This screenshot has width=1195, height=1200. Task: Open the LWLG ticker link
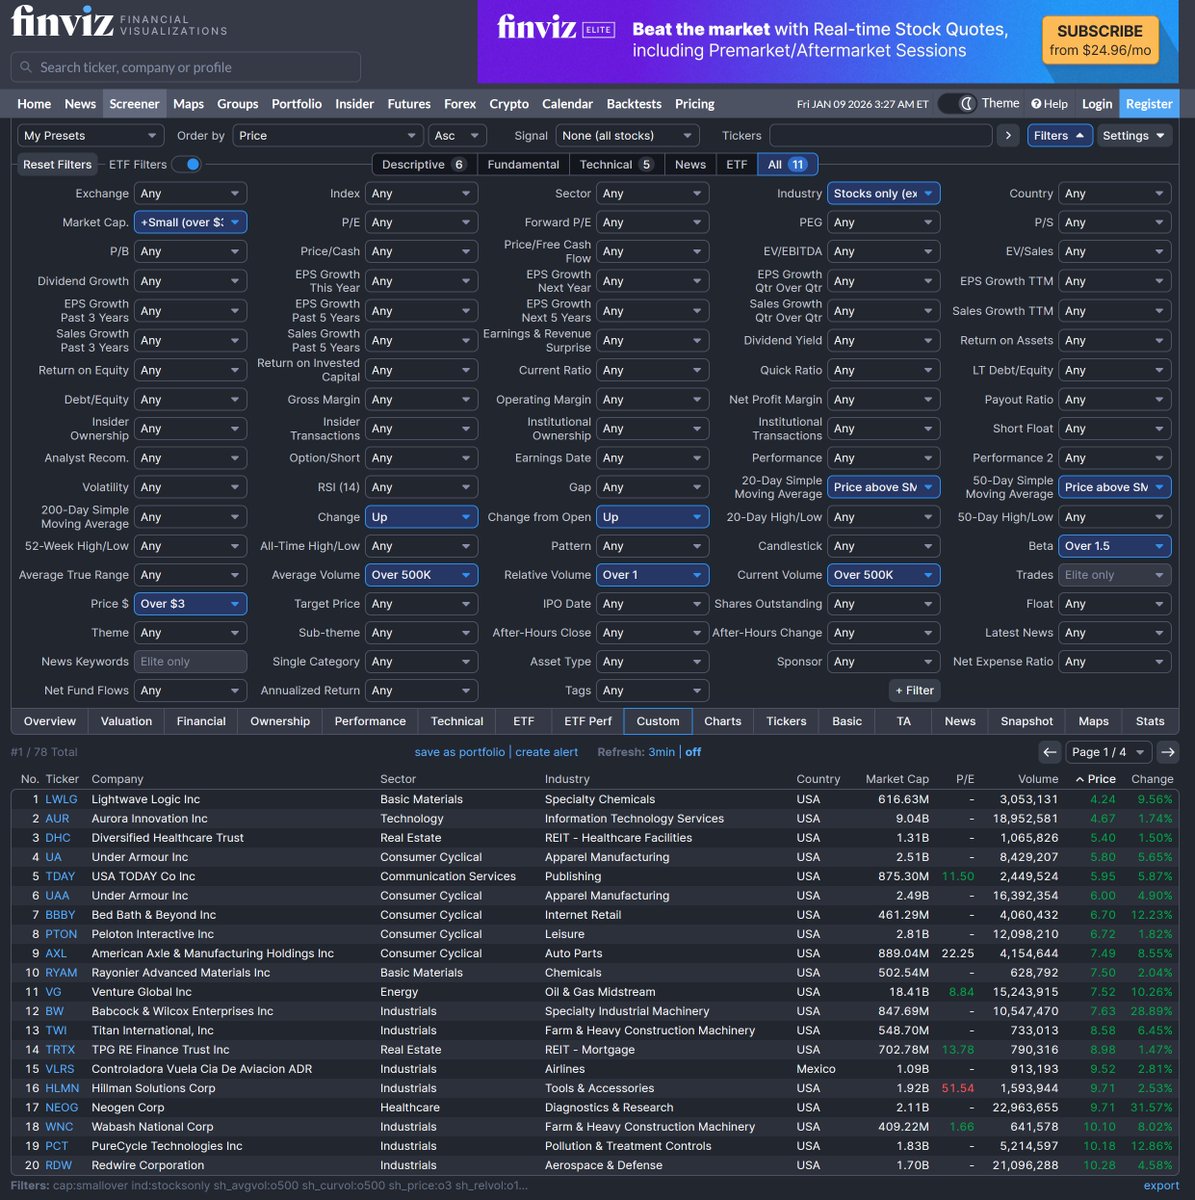pos(60,799)
